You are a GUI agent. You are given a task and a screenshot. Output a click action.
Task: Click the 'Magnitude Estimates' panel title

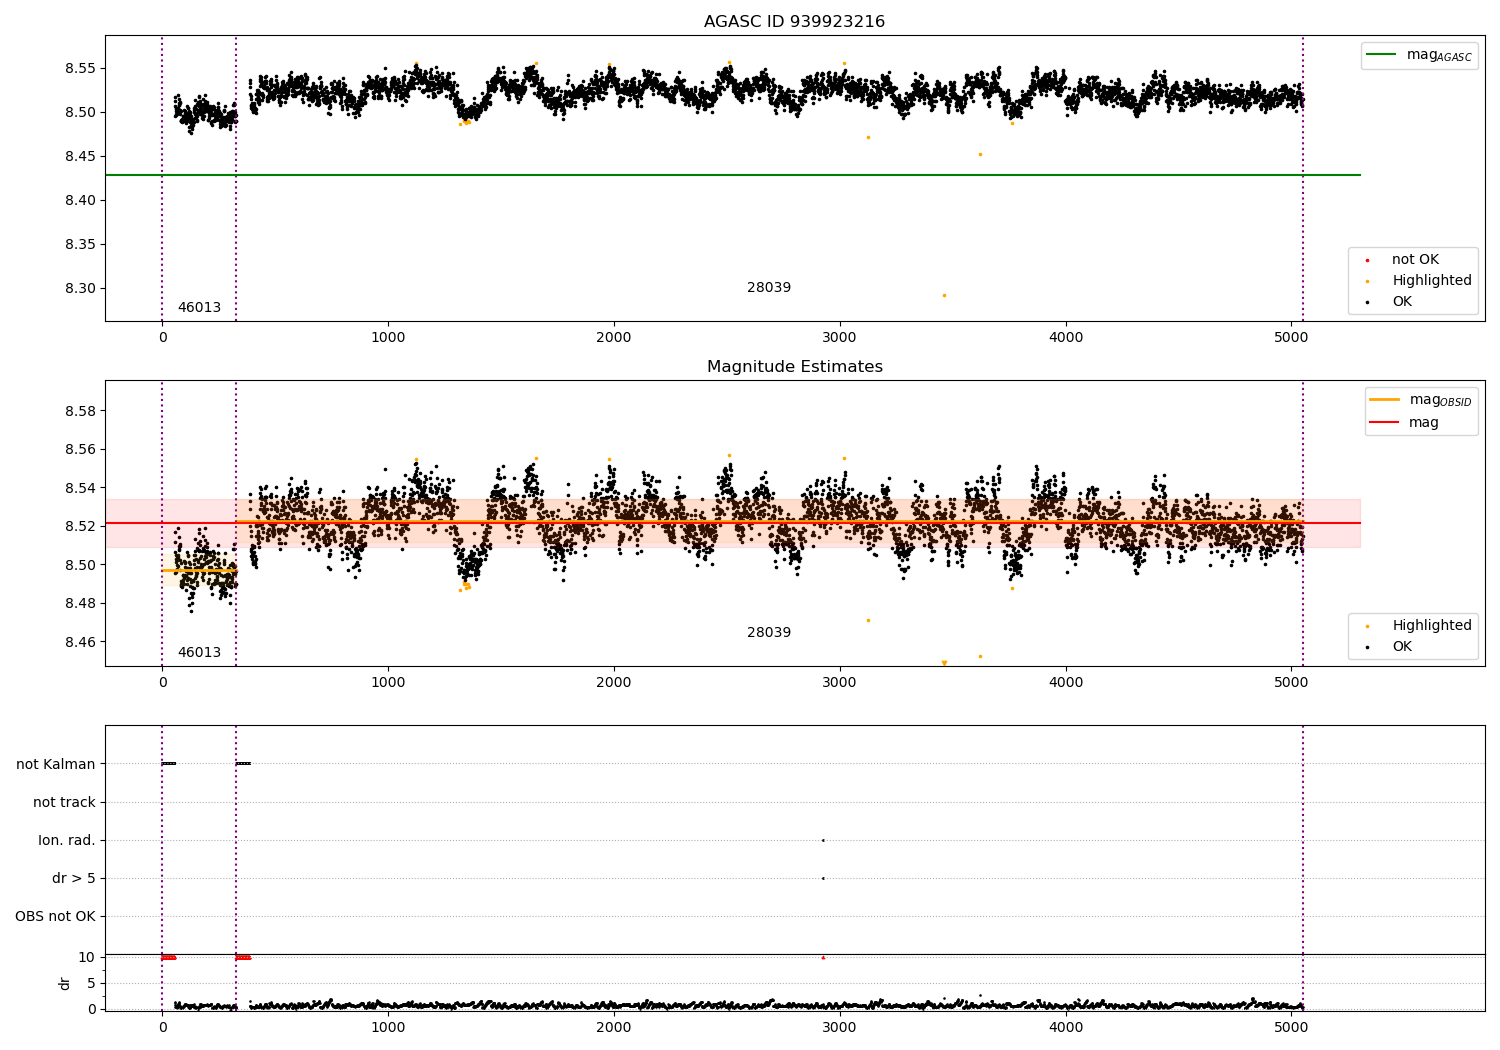[x=794, y=367]
